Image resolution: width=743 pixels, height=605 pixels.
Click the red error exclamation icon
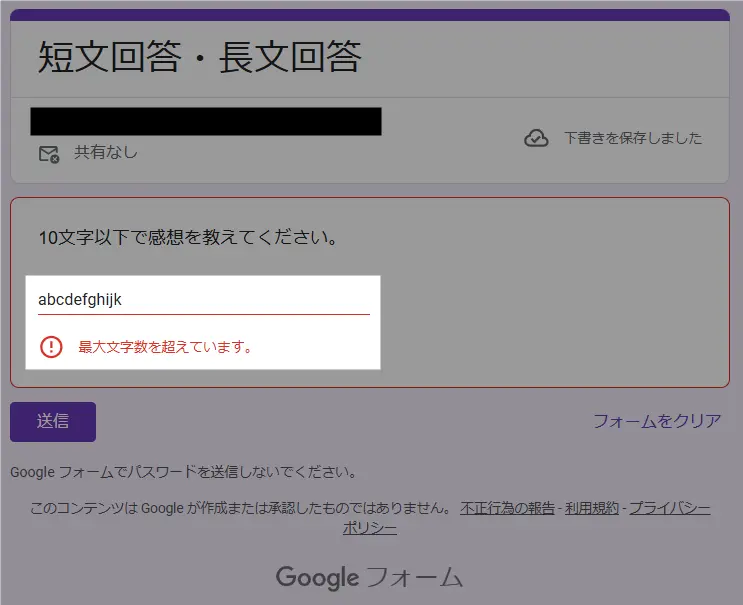pos(51,347)
